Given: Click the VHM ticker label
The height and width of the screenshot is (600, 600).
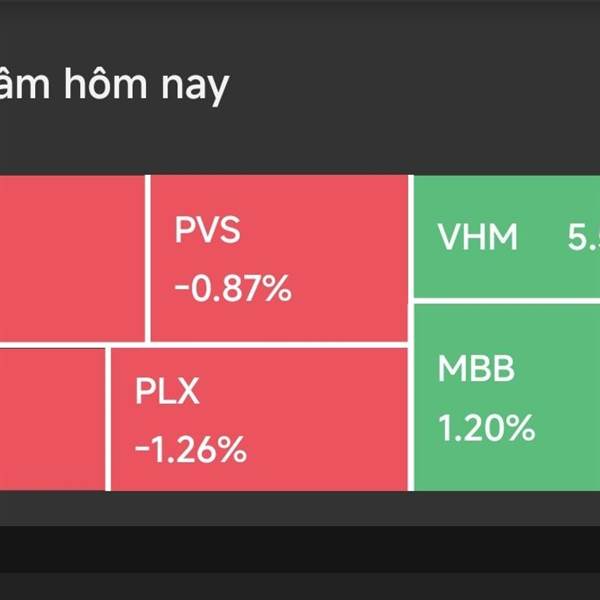Looking at the screenshot, I should [x=477, y=238].
